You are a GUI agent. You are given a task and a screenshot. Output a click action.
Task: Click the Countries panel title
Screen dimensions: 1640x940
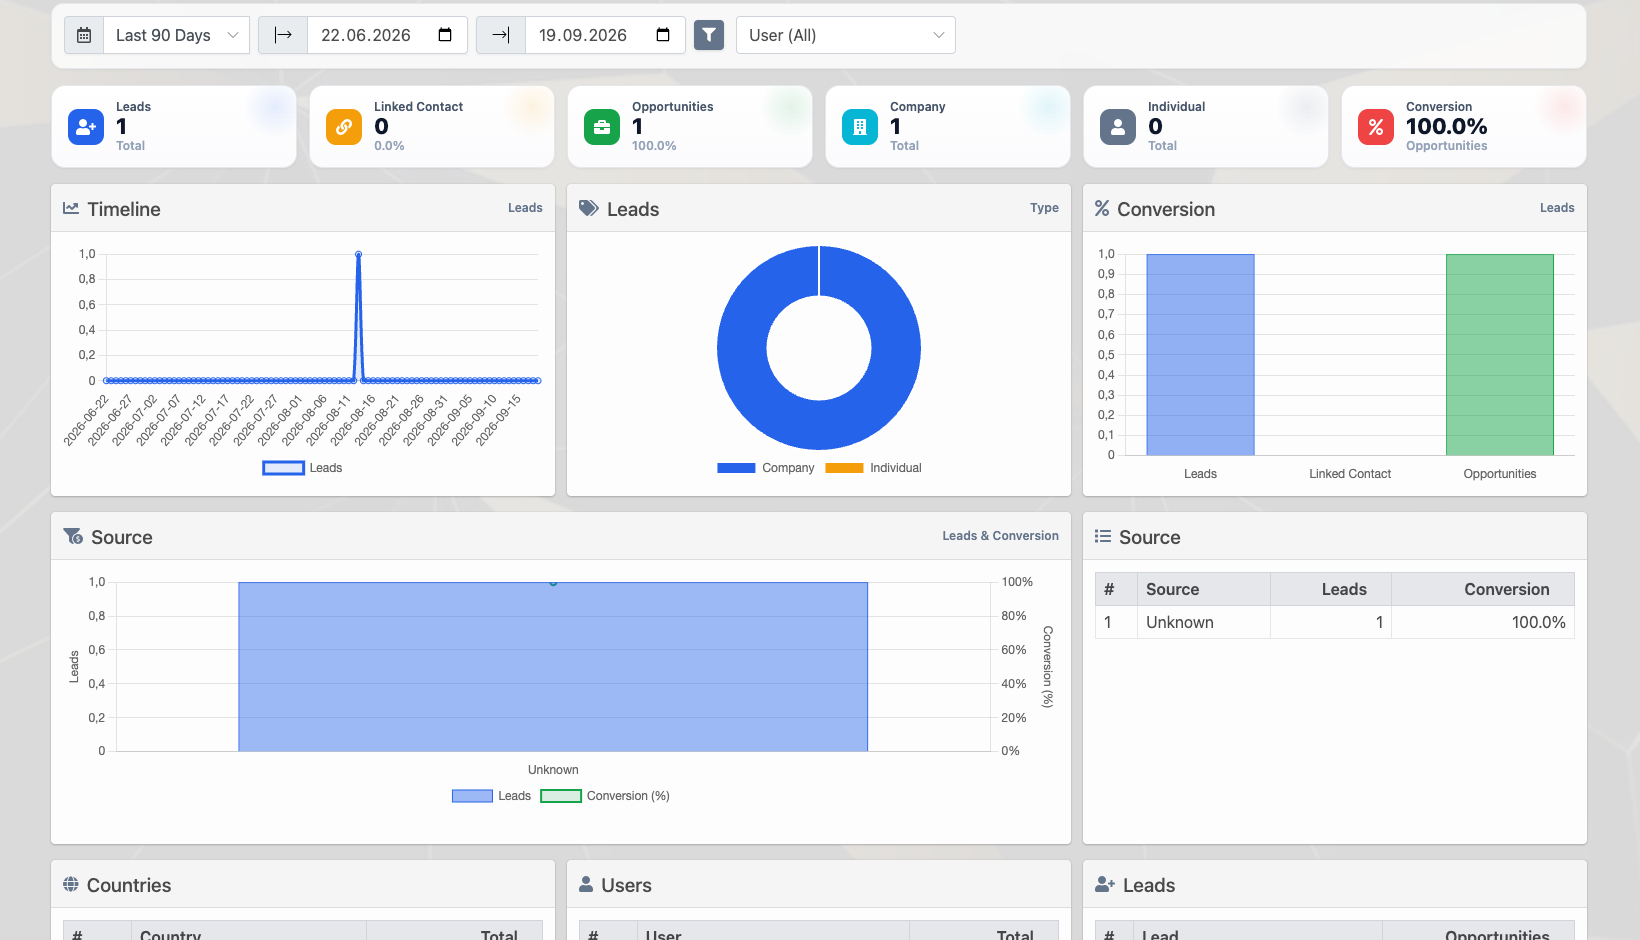pyautogui.click(x=129, y=885)
